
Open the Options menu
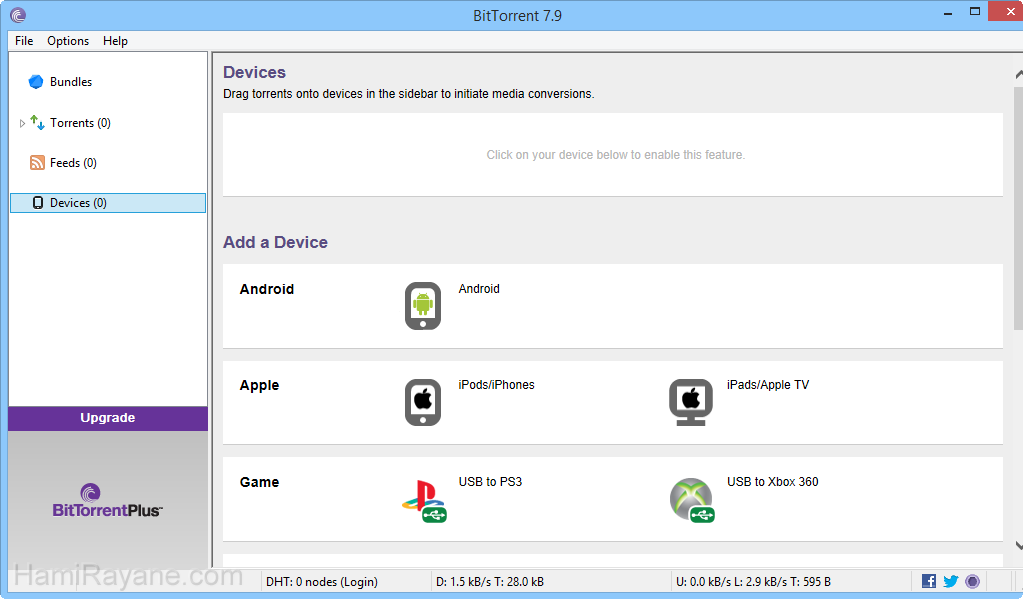coord(68,40)
